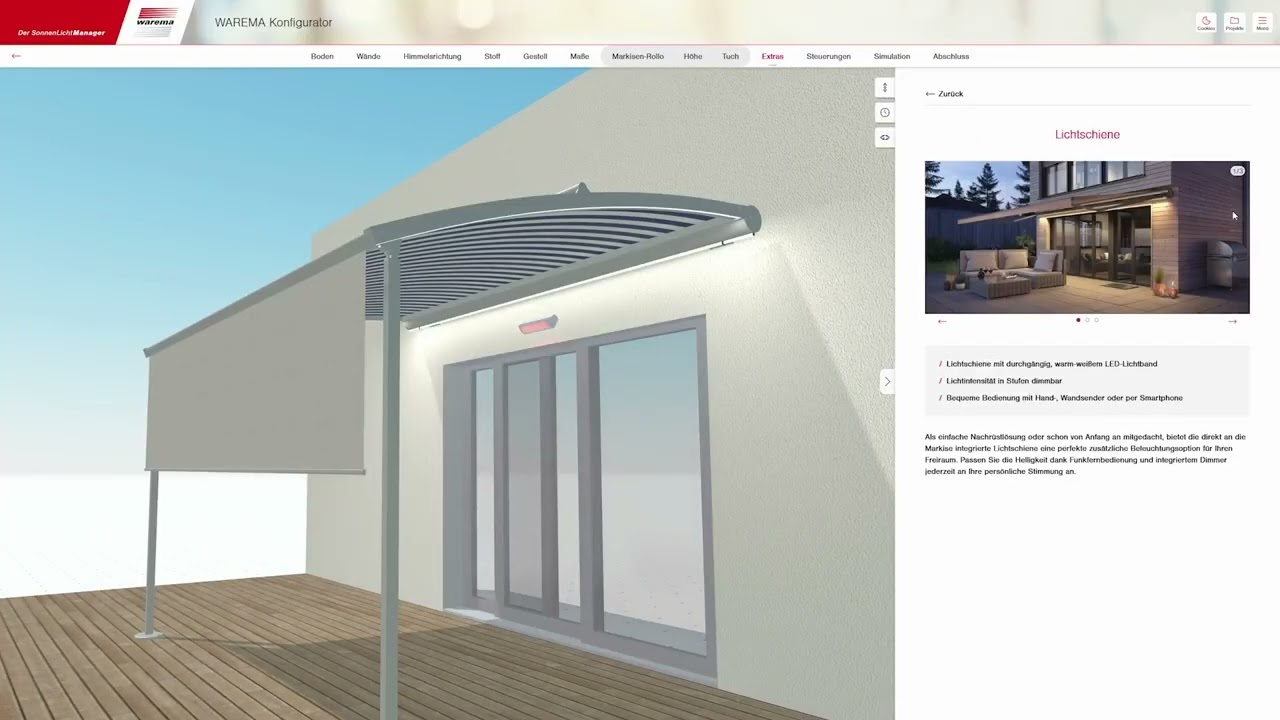Screen dimensions: 1280x720
Task: Switch to the Höhe step
Action: pyautogui.click(x=693, y=56)
